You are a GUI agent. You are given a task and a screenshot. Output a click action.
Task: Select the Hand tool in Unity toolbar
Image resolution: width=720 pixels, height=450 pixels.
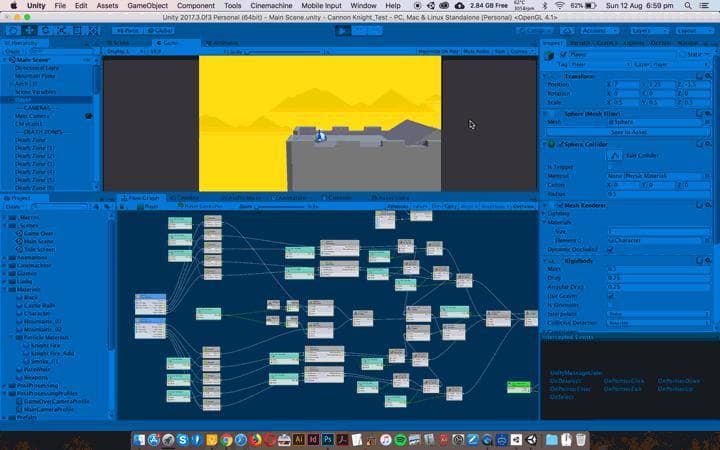tap(12, 30)
